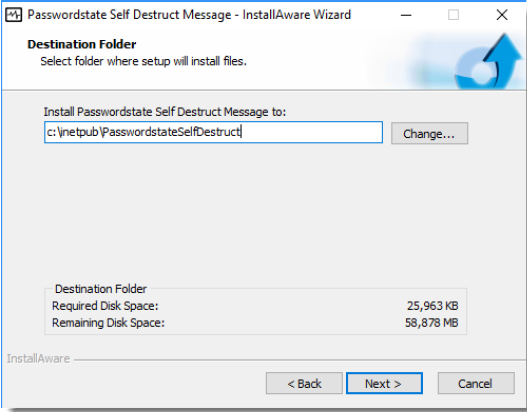Abort installation using the Cancel button
Viewport: 527px width, 412px height.
coord(476,383)
